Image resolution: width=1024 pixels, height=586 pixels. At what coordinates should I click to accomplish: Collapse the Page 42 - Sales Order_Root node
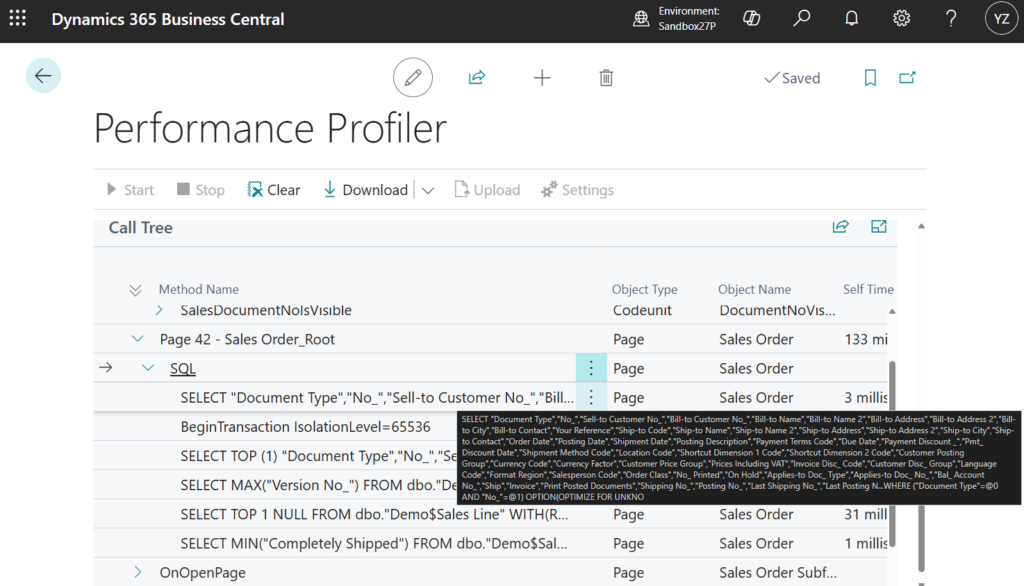click(x=138, y=340)
